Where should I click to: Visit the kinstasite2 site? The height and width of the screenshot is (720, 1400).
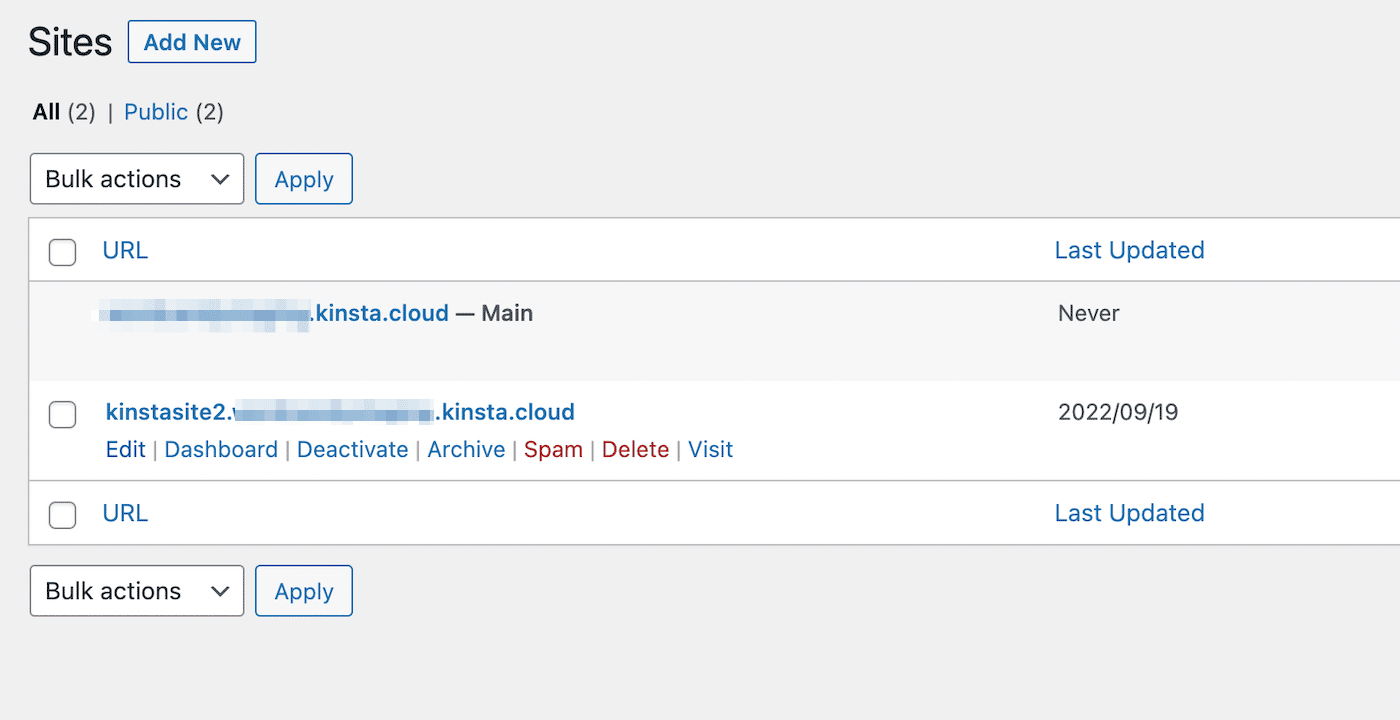[x=710, y=450]
